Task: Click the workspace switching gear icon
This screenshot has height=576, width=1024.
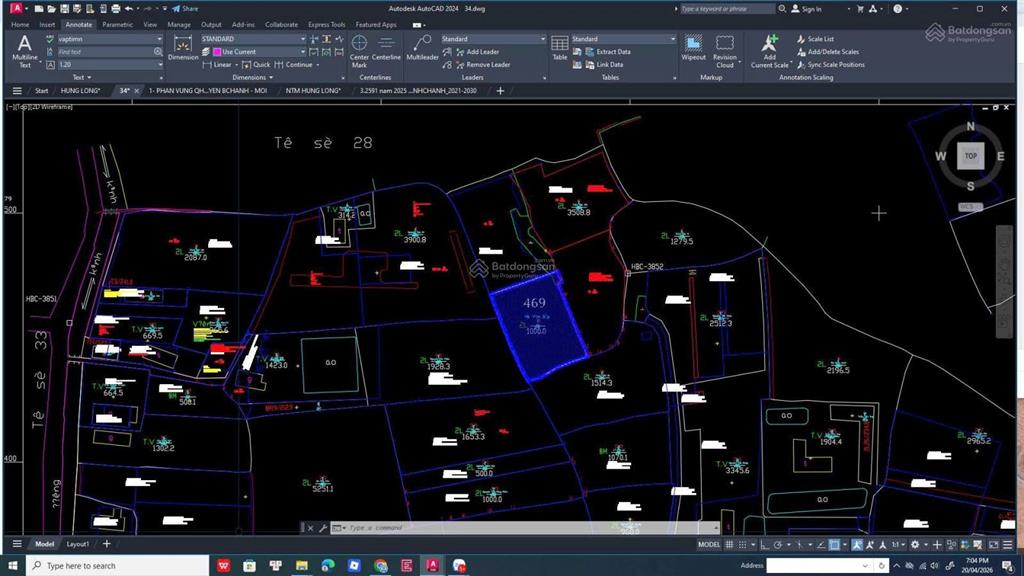Action: [915, 545]
